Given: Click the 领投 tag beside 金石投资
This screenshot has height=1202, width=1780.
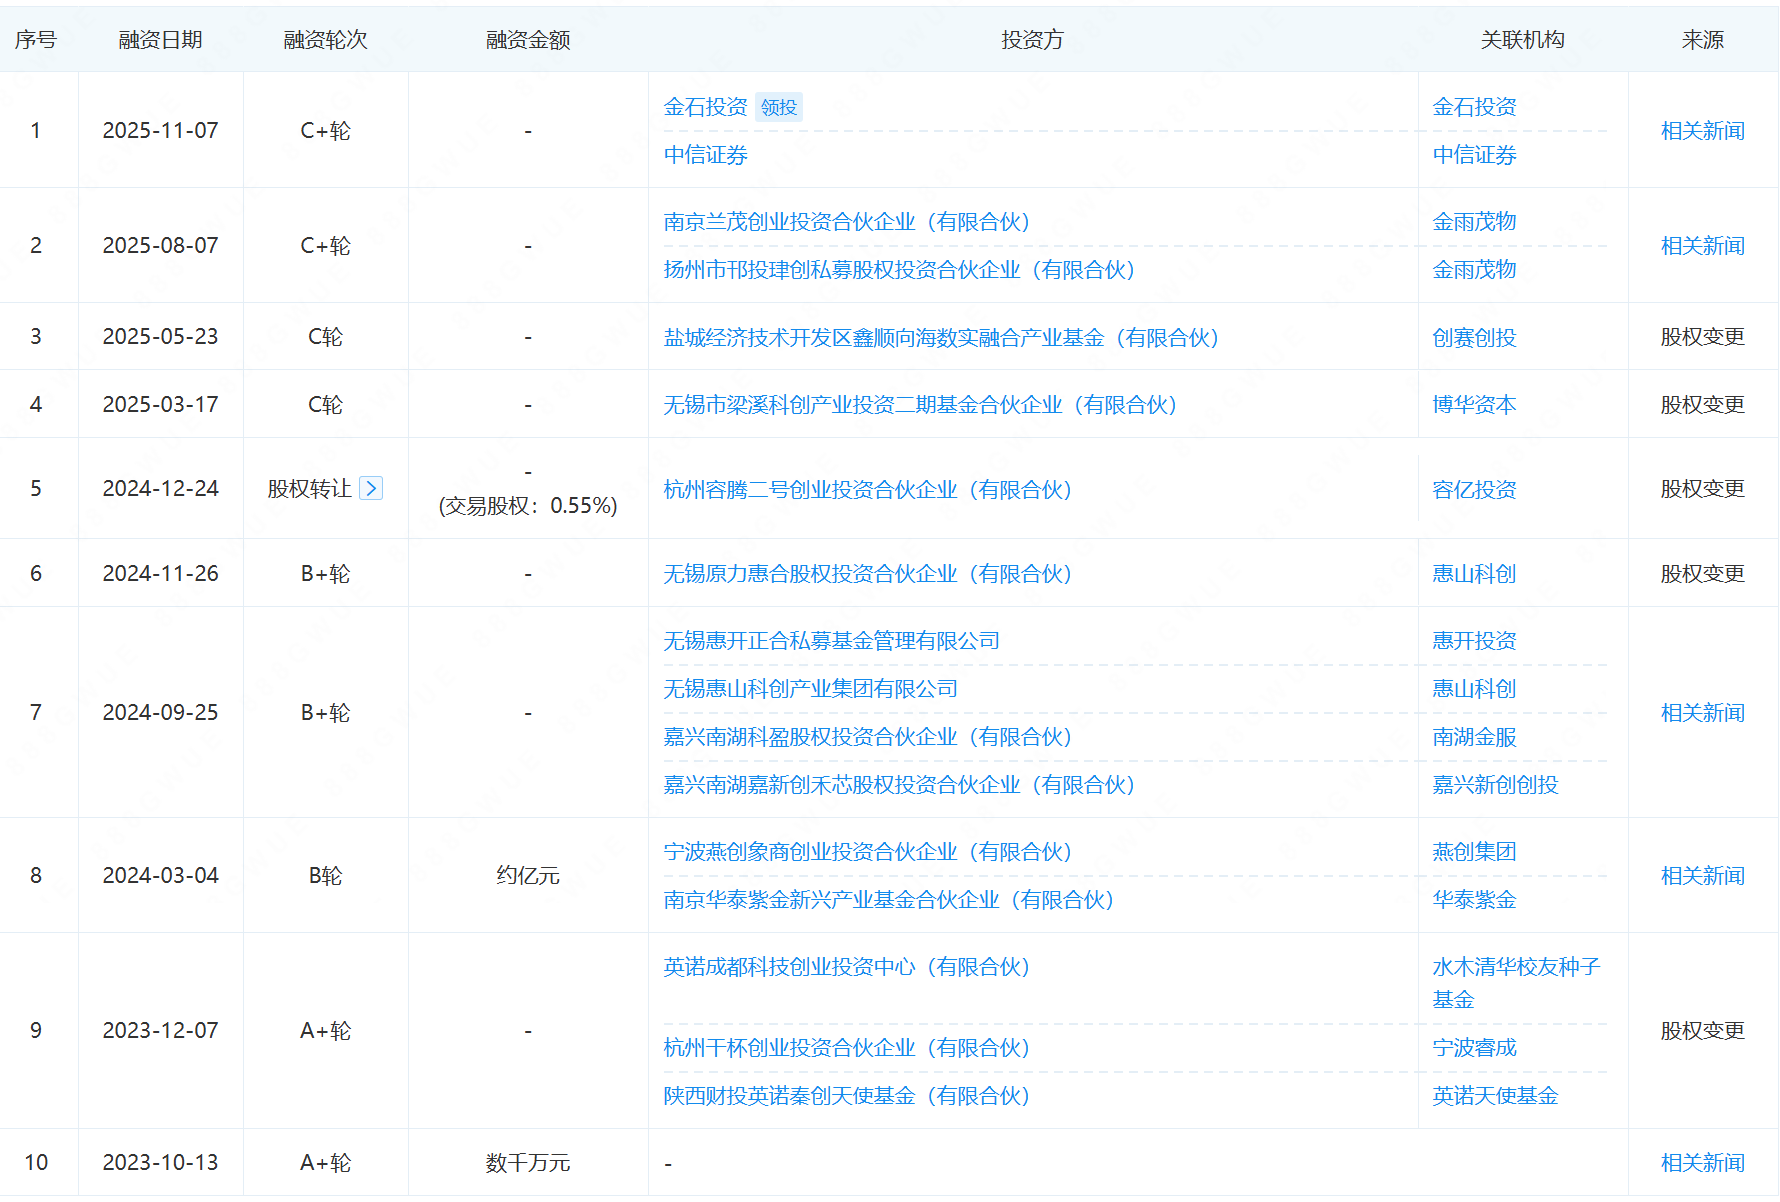Looking at the screenshot, I should [779, 107].
